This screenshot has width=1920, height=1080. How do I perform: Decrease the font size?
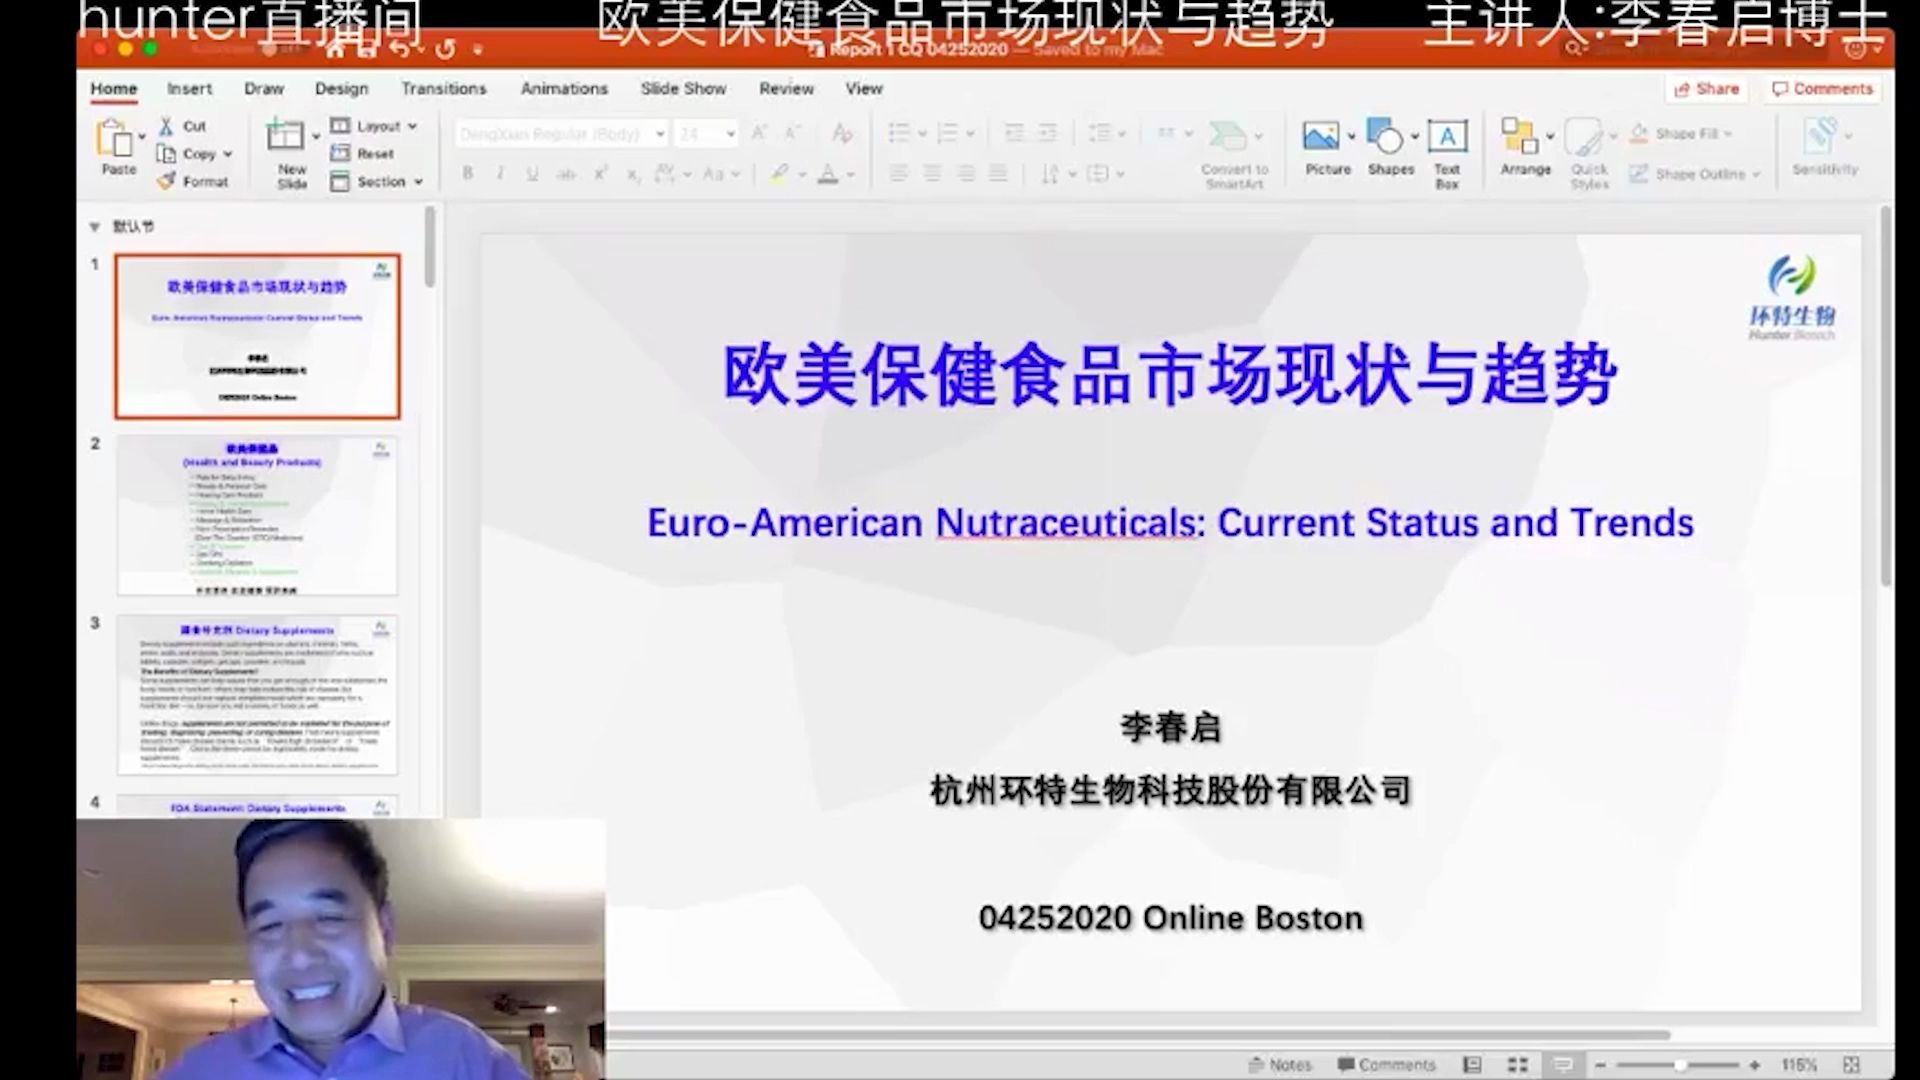point(792,132)
